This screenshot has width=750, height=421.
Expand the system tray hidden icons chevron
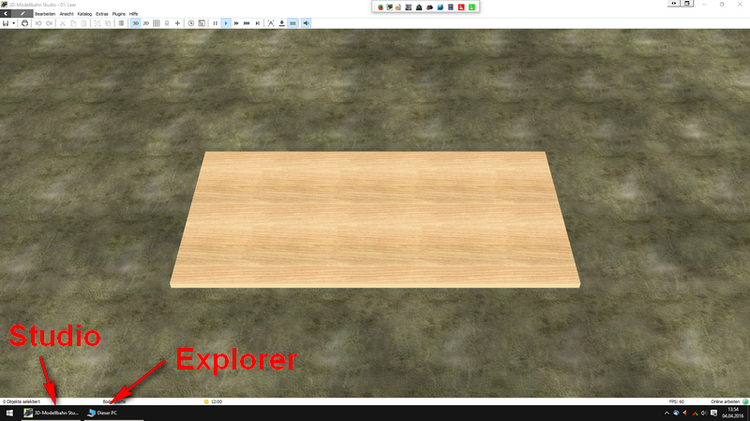(x=666, y=413)
